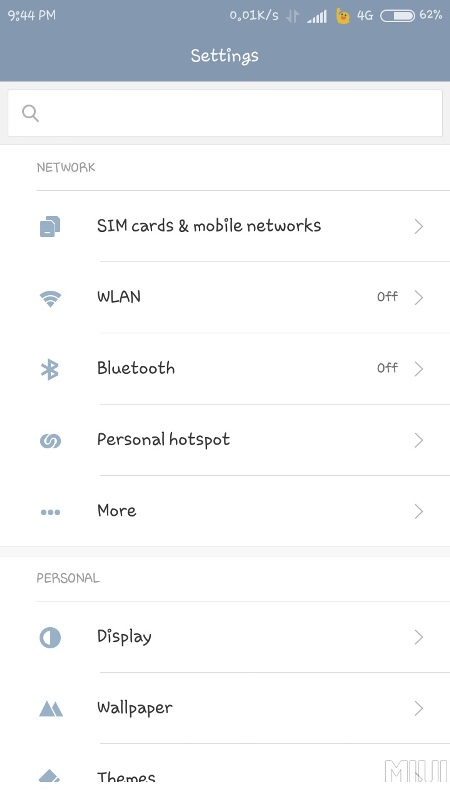Tap the search magnifier icon
Screen dimensions: 450x800
tap(31, 113)
